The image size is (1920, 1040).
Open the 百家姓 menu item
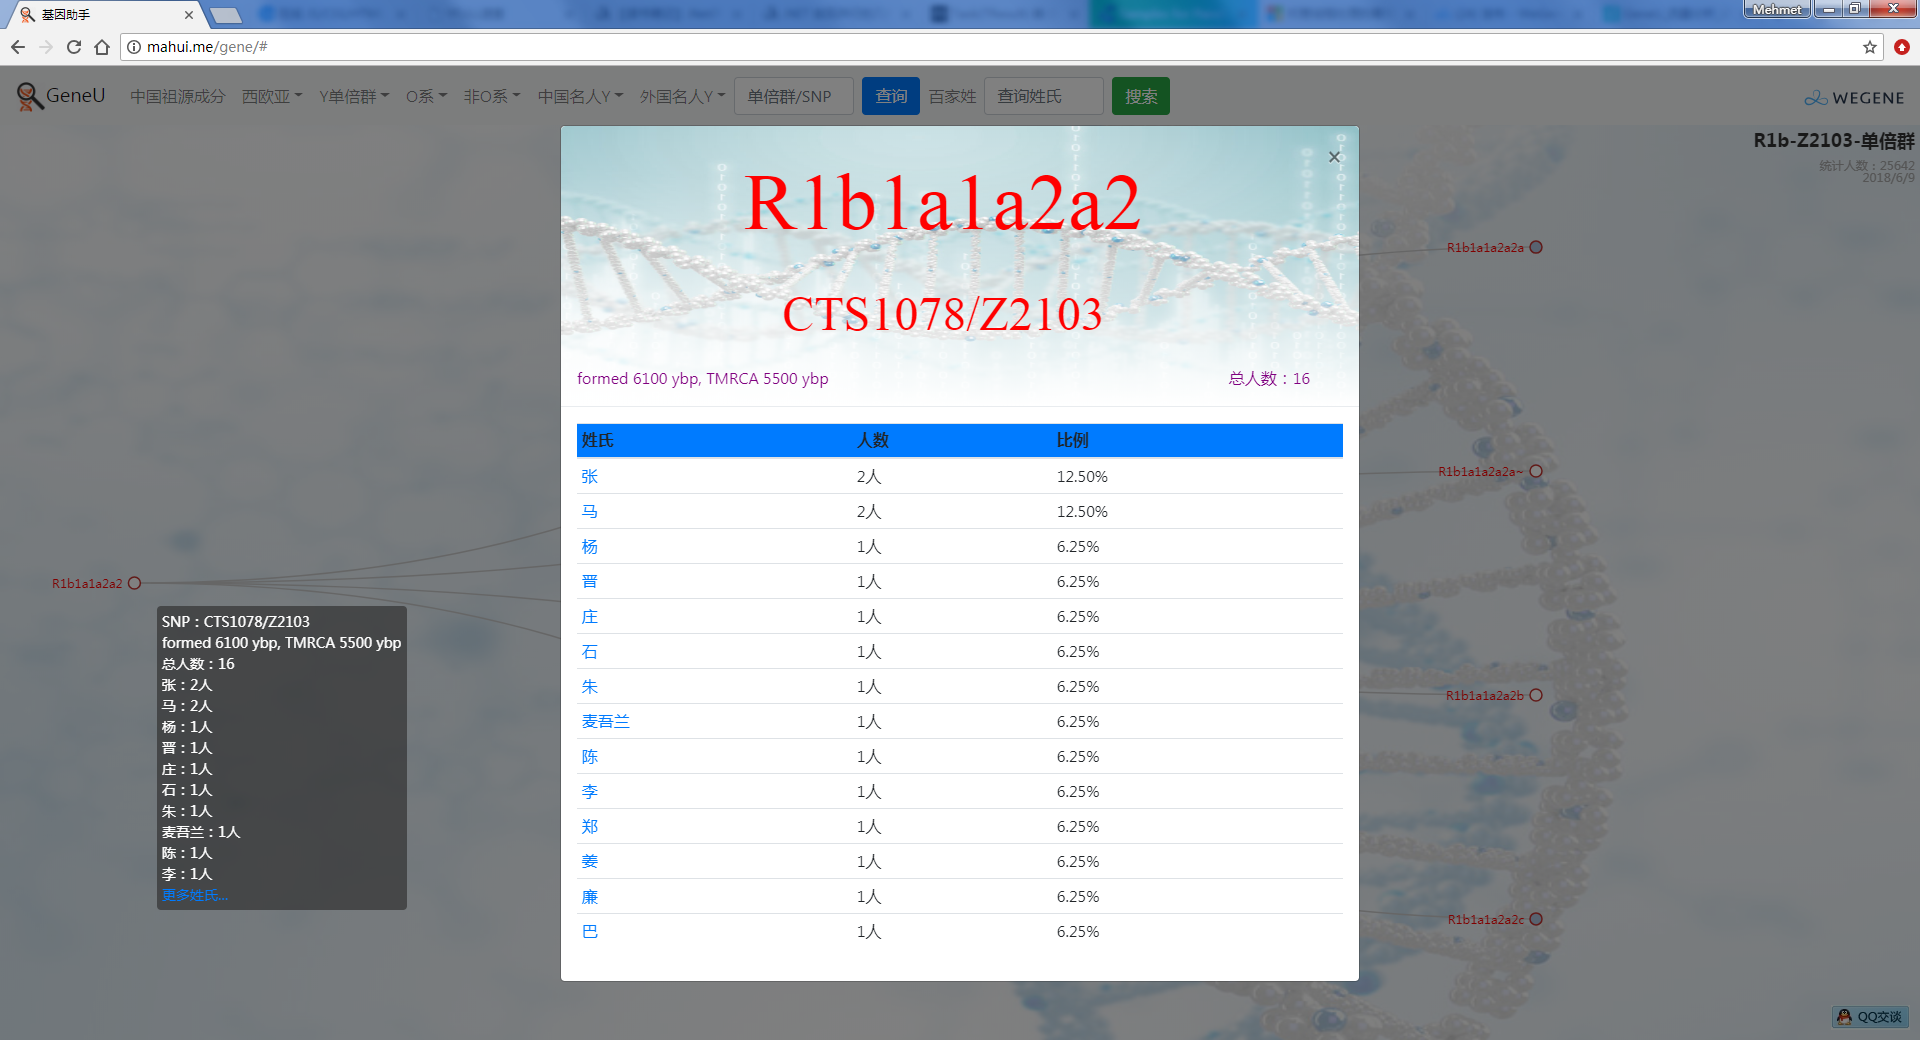(951, 97)
